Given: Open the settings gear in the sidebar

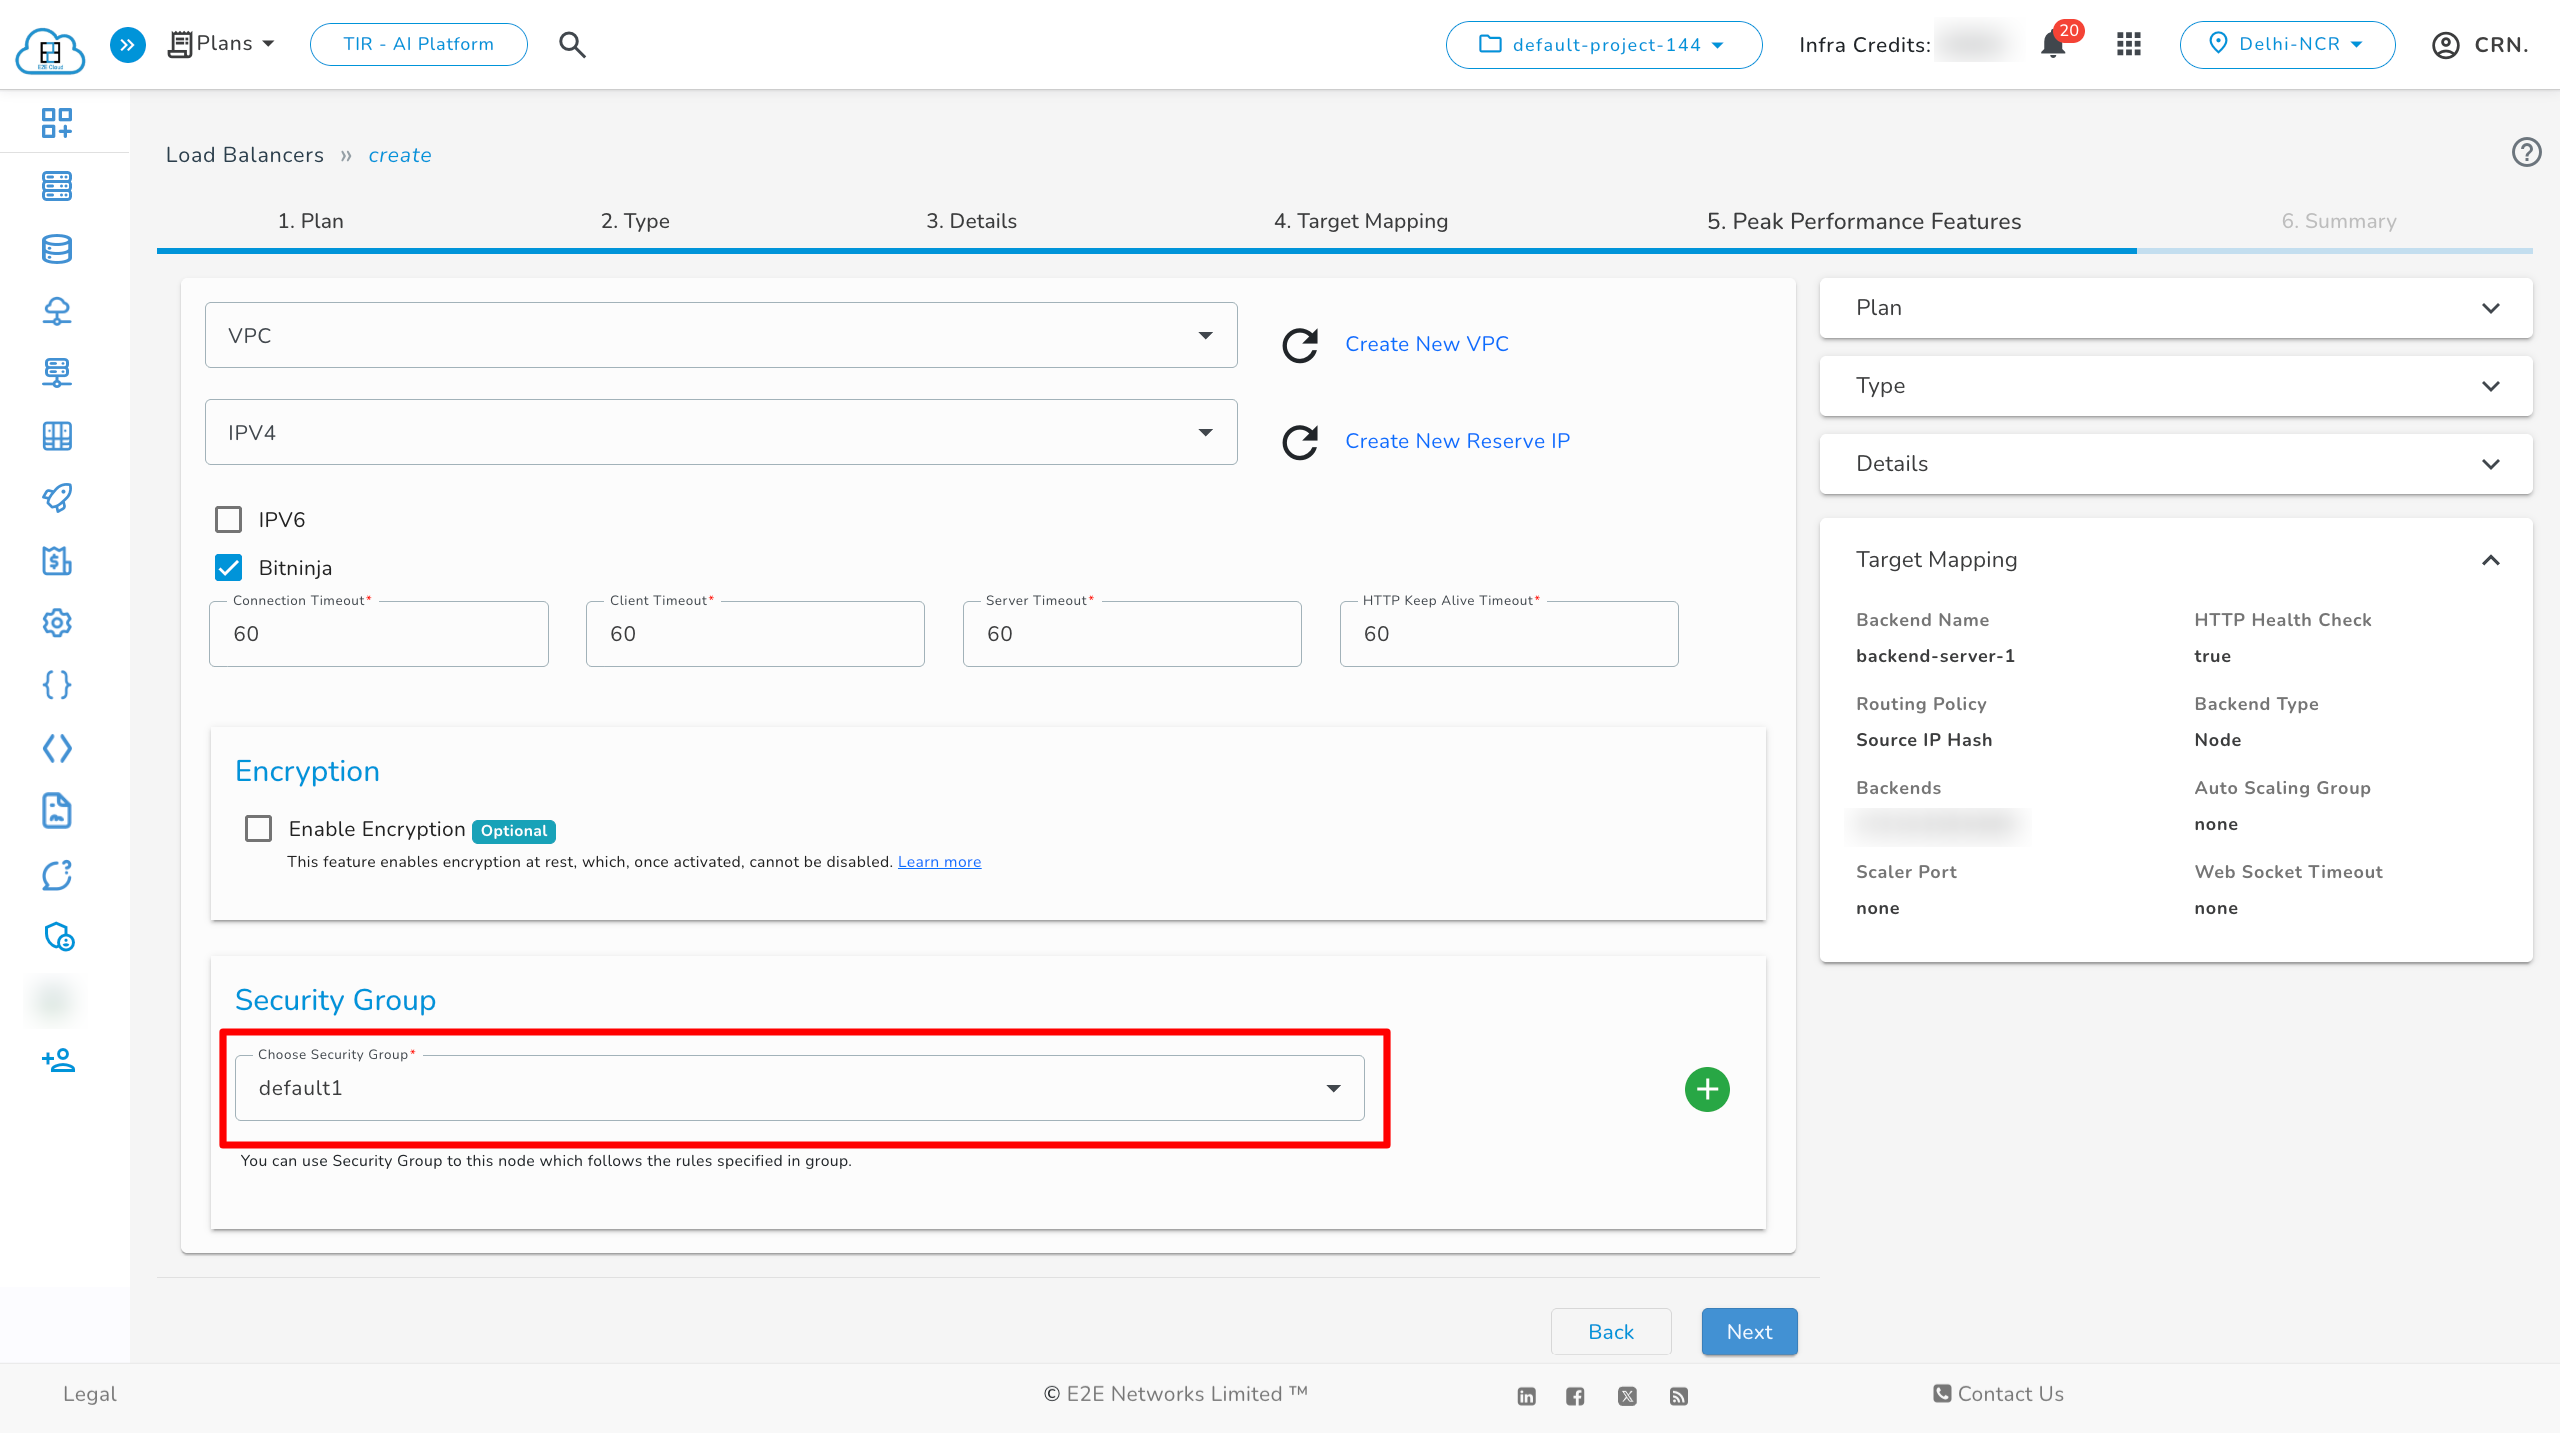Looking at the screenshot, I should point(56,623).
